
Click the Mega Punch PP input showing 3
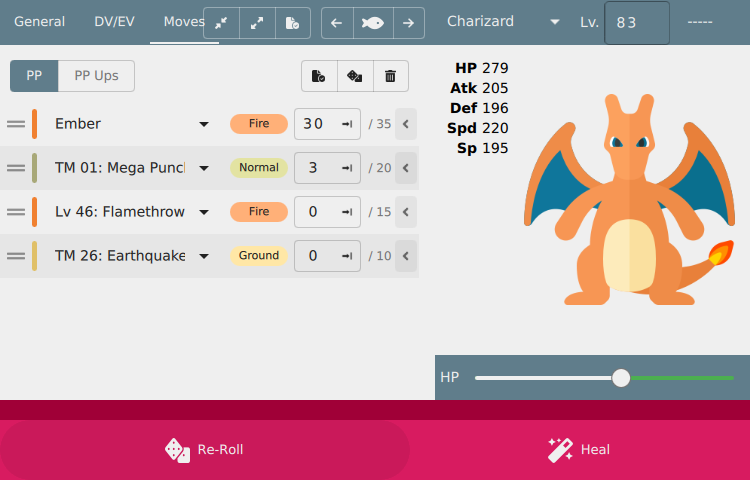click(327, 168)
